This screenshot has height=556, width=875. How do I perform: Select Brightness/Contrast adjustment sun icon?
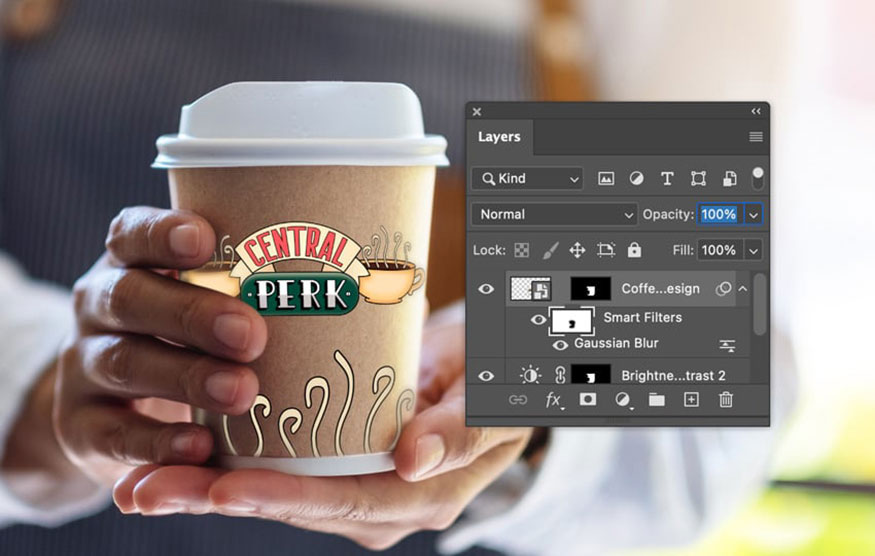point(530,375)
